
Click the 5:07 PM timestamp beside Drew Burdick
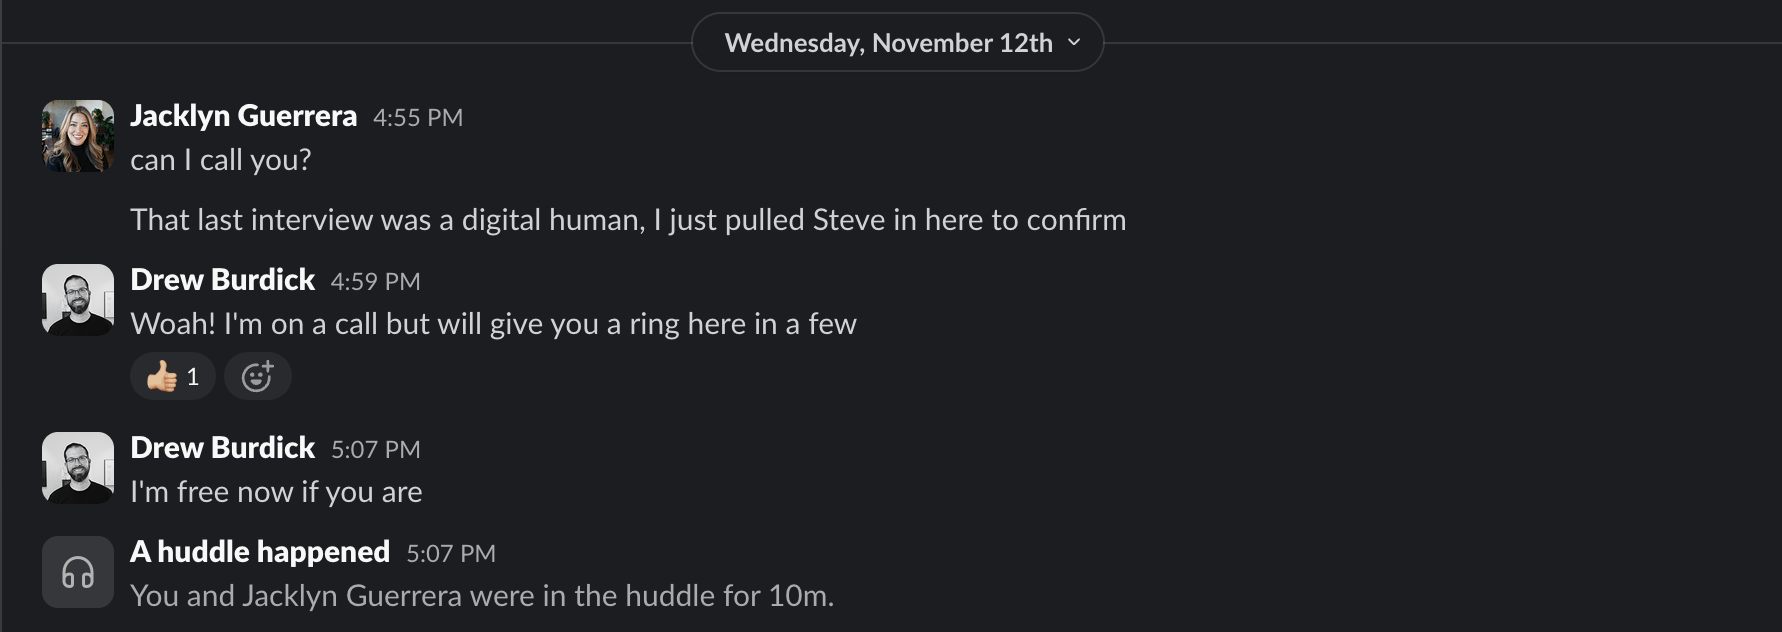click(x=375, y=450)
